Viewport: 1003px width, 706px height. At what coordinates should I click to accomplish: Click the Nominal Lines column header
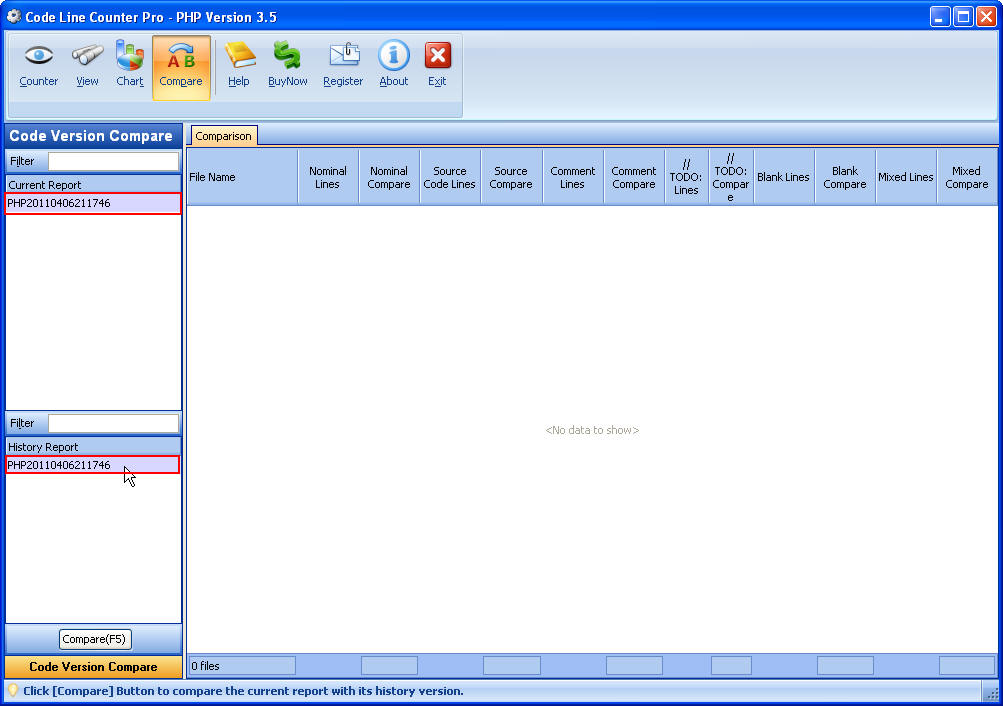327,176
